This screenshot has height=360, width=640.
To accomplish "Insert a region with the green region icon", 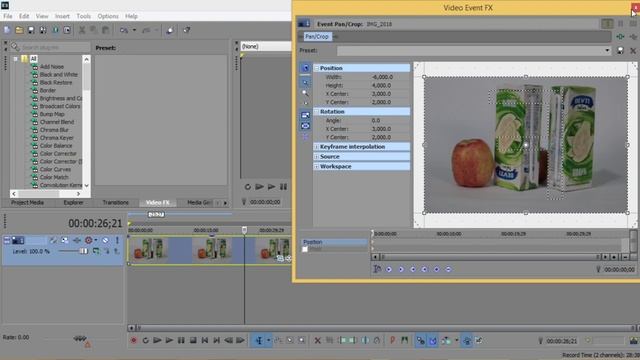I will click(404, 340).
